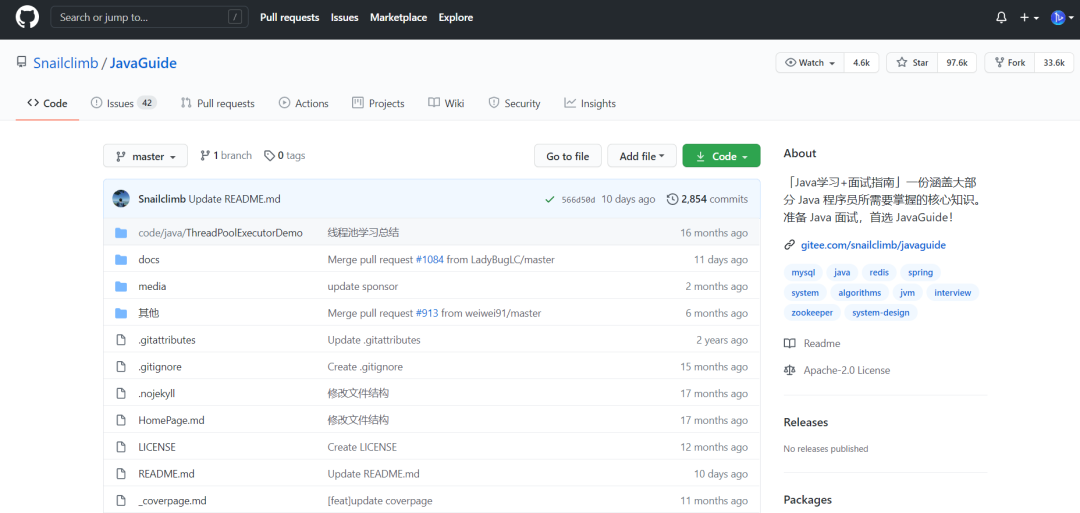Open the Add file dropdown
Screen dimensions: 1080x513
[642, 156]
